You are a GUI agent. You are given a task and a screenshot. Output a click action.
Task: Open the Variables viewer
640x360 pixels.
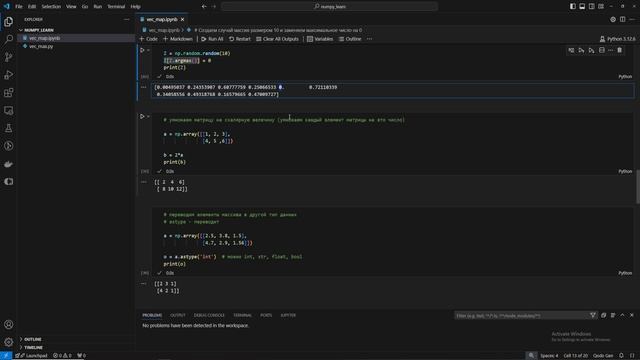pos(320,39)
